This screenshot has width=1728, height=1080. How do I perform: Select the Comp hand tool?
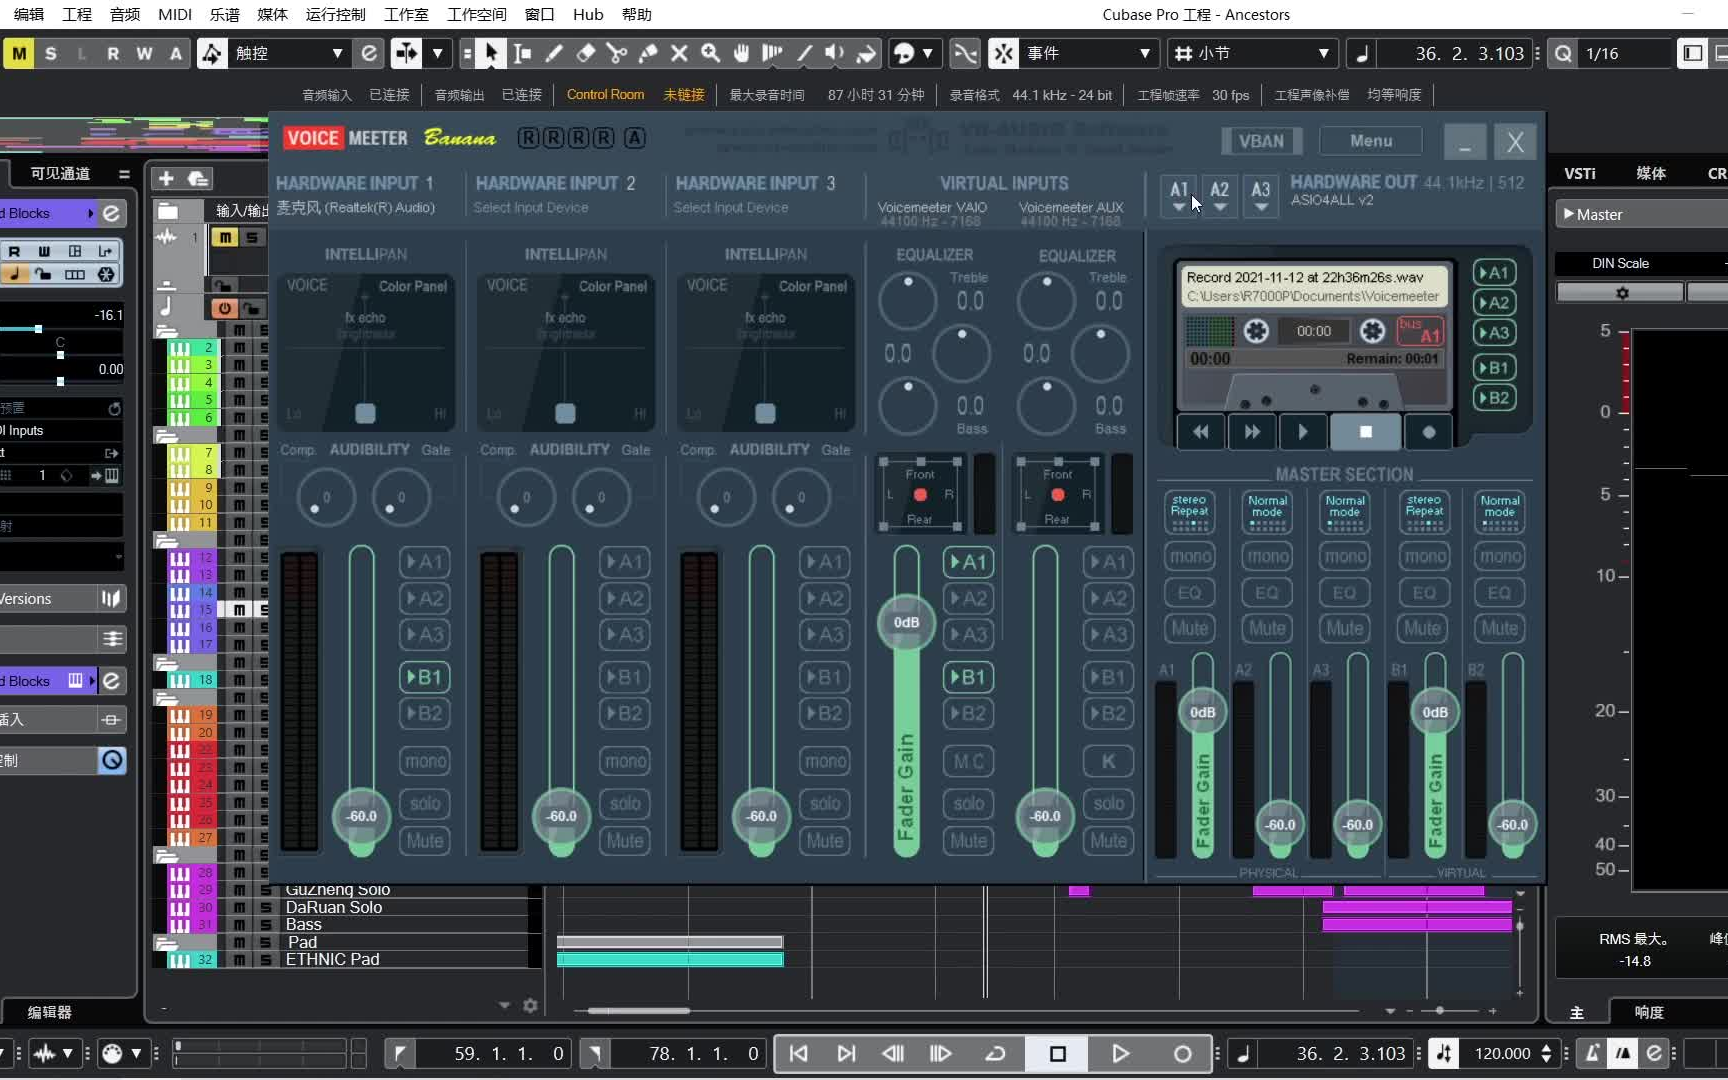coord(741,53)
